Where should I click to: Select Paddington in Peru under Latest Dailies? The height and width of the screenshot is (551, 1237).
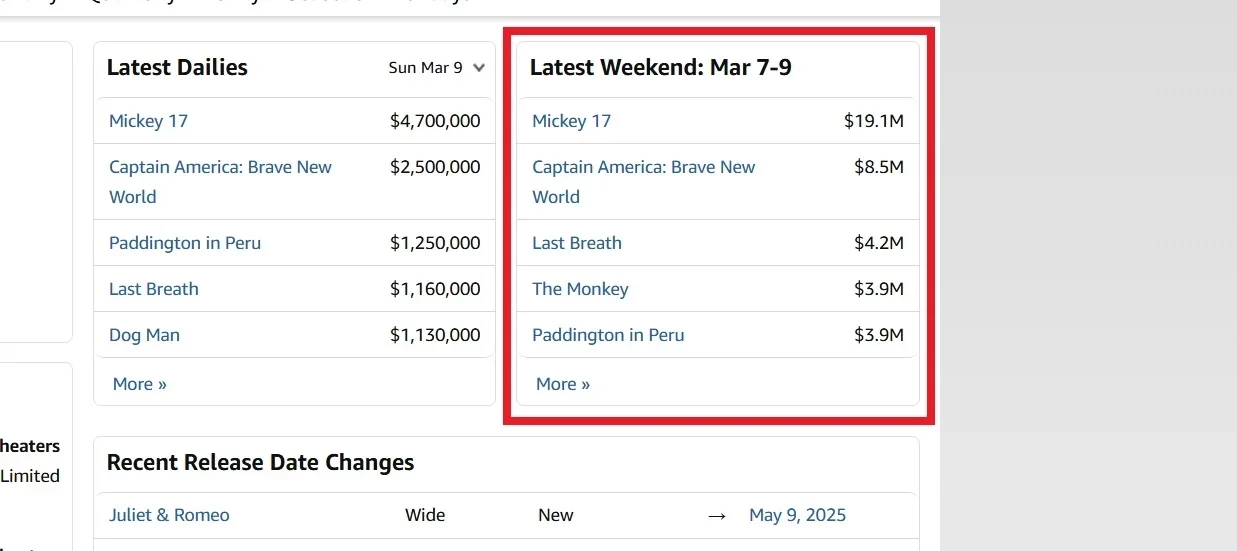pos(185,243)
